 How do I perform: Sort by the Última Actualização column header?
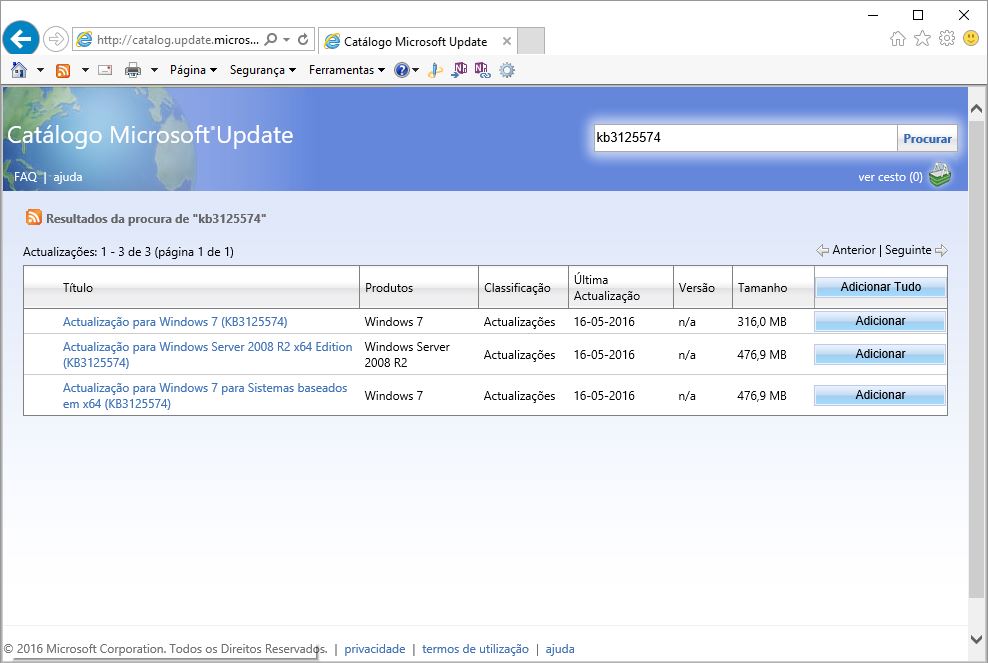pos(607,287)
